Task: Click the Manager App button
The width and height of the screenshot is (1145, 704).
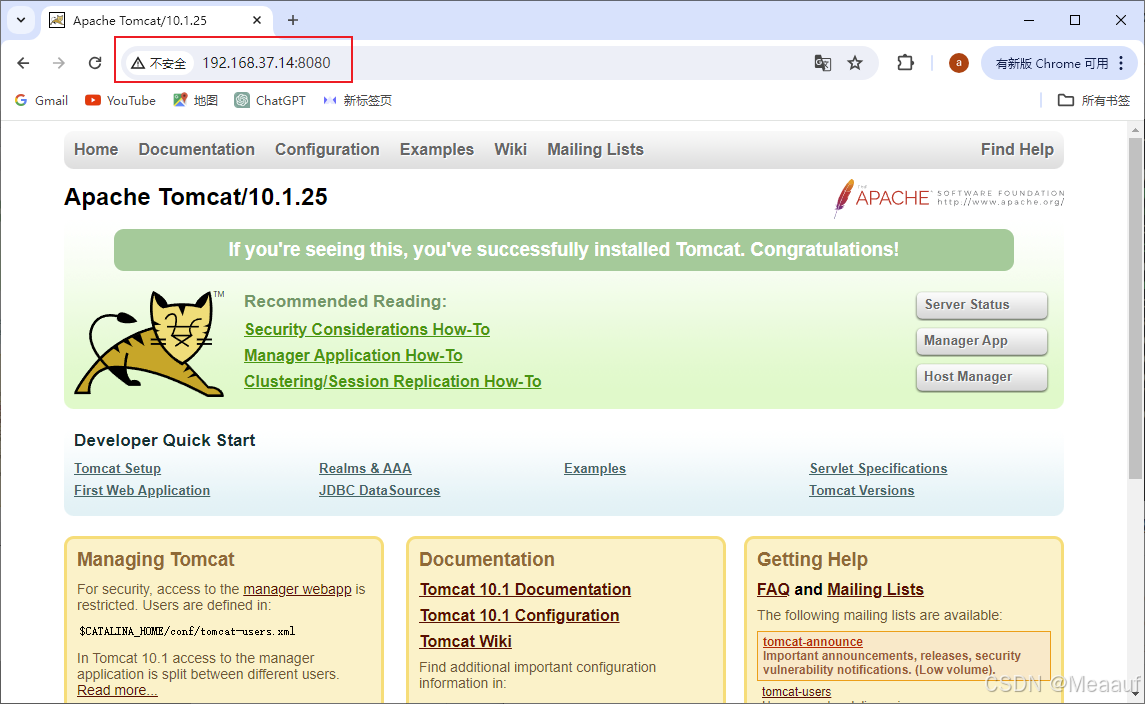Action: (x=981, y=341)
